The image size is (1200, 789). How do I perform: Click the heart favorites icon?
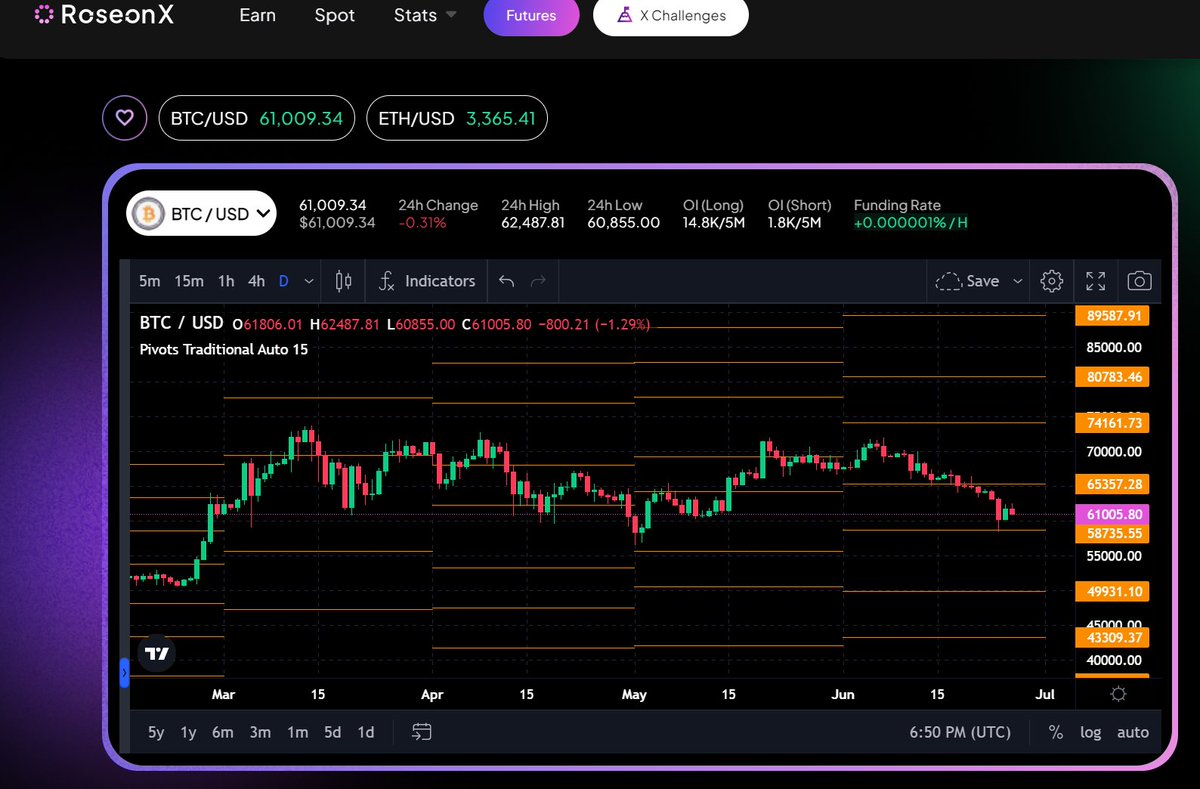tap(124, 118)
